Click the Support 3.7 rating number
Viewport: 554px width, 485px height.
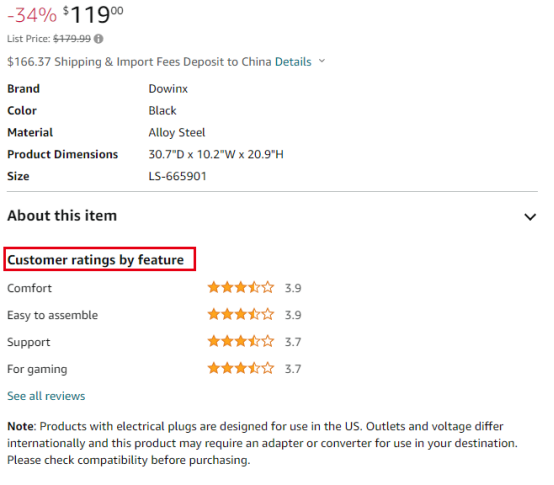pos(293,342)
